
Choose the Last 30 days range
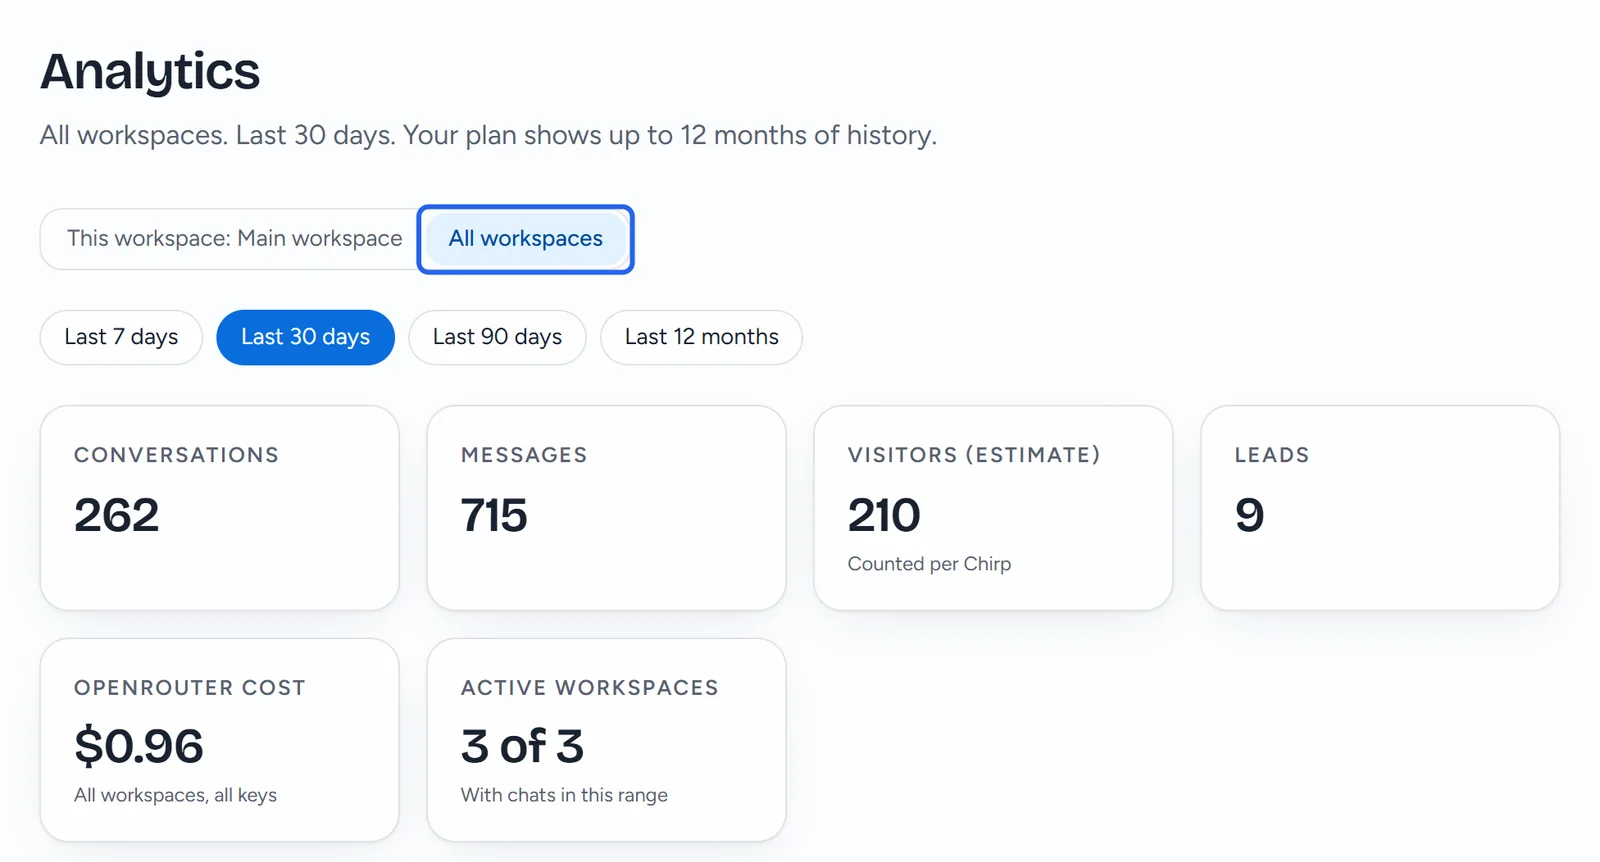coord(305,337)
